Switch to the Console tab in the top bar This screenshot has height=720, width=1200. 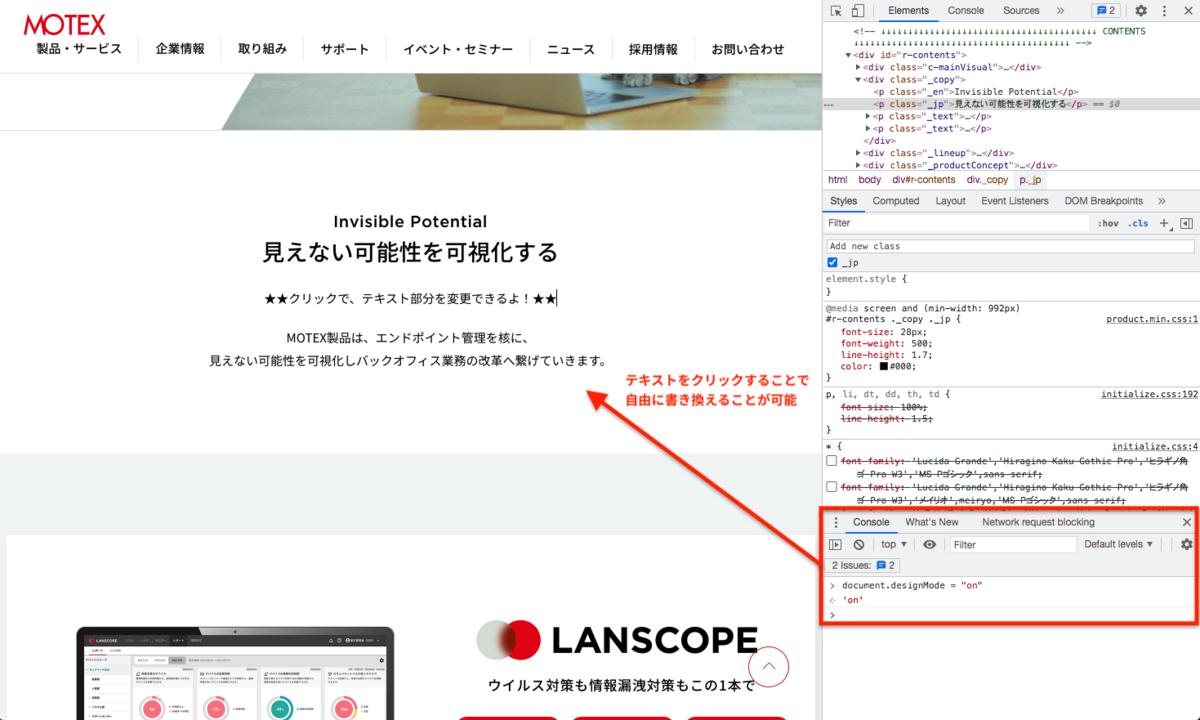pos(966,11)
